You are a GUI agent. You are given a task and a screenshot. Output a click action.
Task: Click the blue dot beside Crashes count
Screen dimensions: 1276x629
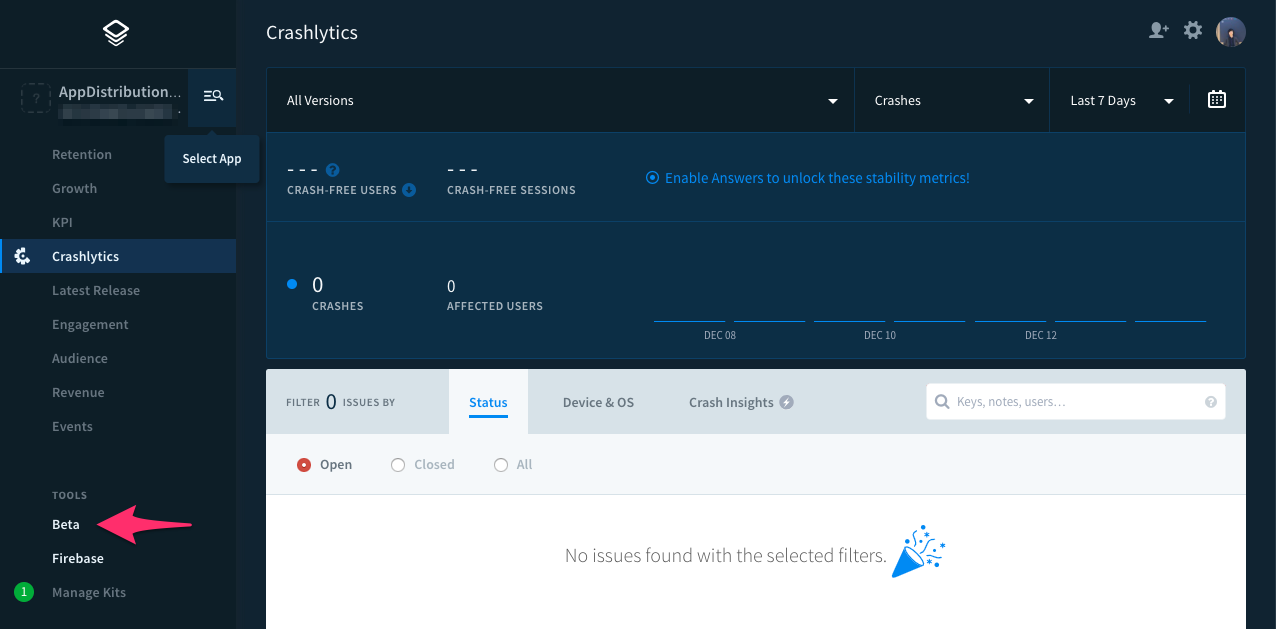(x=292, y=284)
